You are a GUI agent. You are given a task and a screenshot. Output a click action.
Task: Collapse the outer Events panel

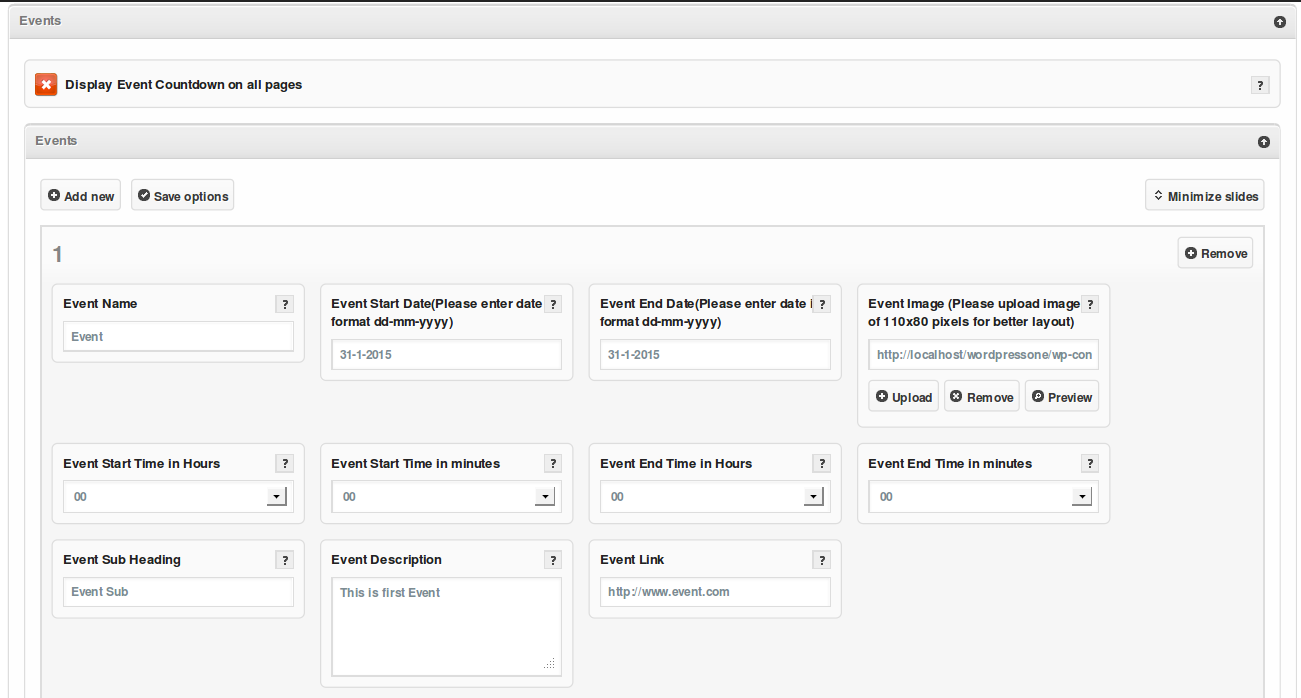tap(1280, 22)
